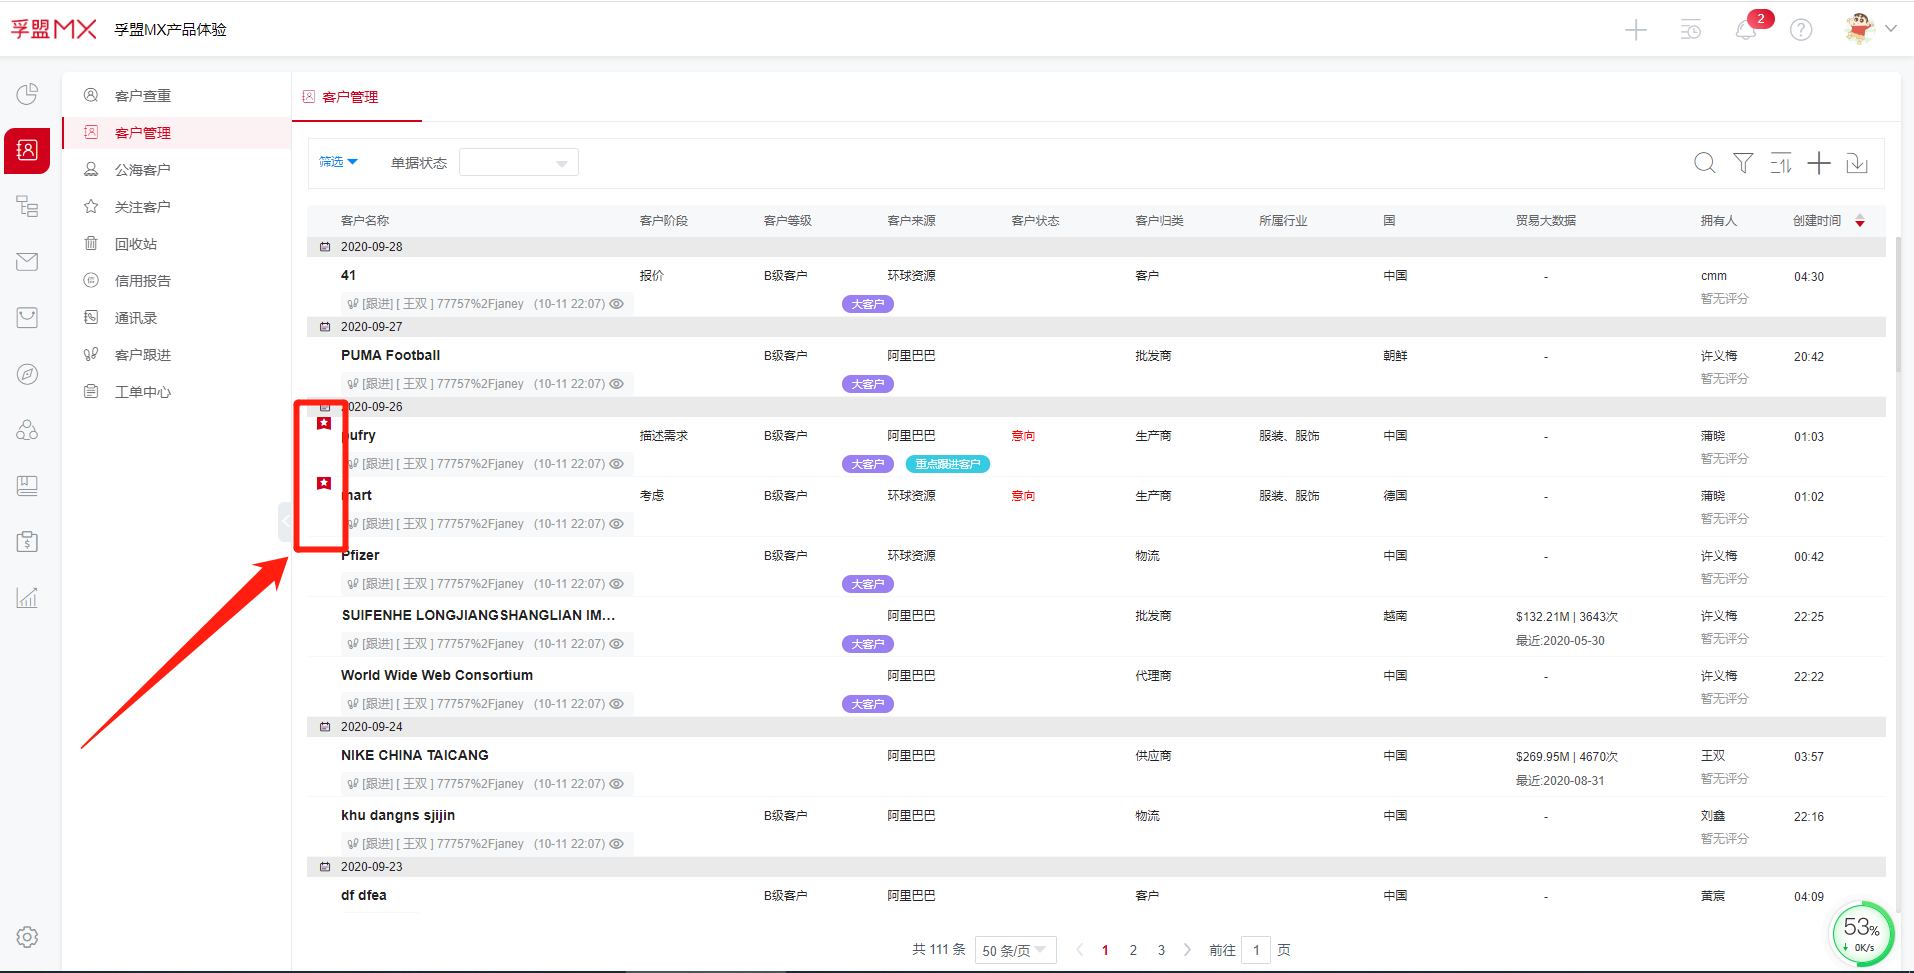The height and width of the screenshot is (973, 1914).
Task: Open the 单据状态 dropdown
Action: 518,163
